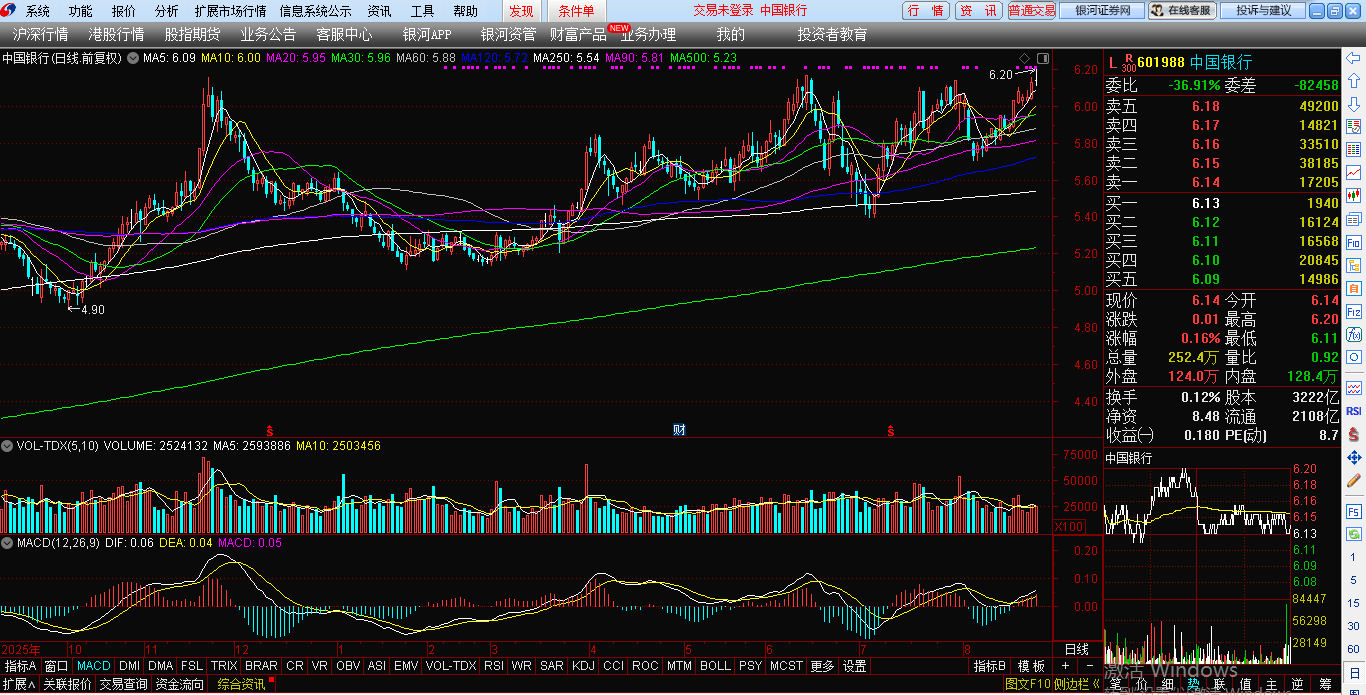This screenshot has width=1366, height=695.
Task: Switch to 5-minute period
Action: coord(1354,579)
